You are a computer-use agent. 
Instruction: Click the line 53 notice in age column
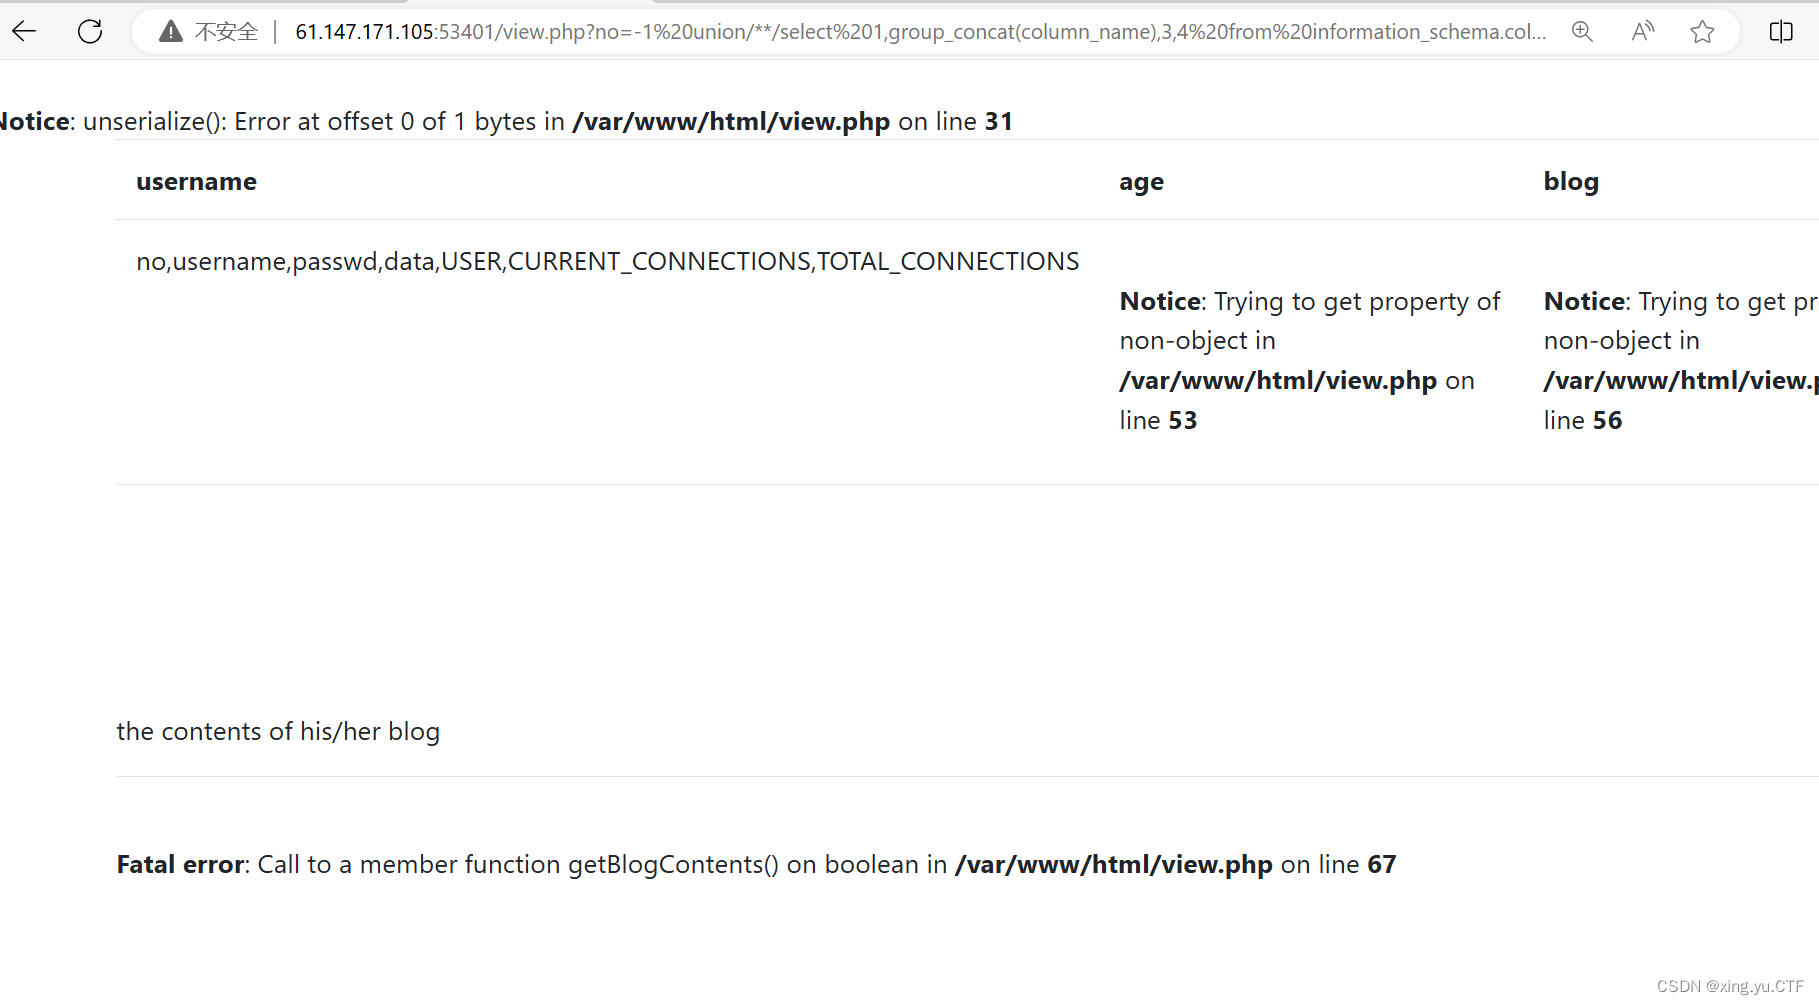(x=1310, y=361)
